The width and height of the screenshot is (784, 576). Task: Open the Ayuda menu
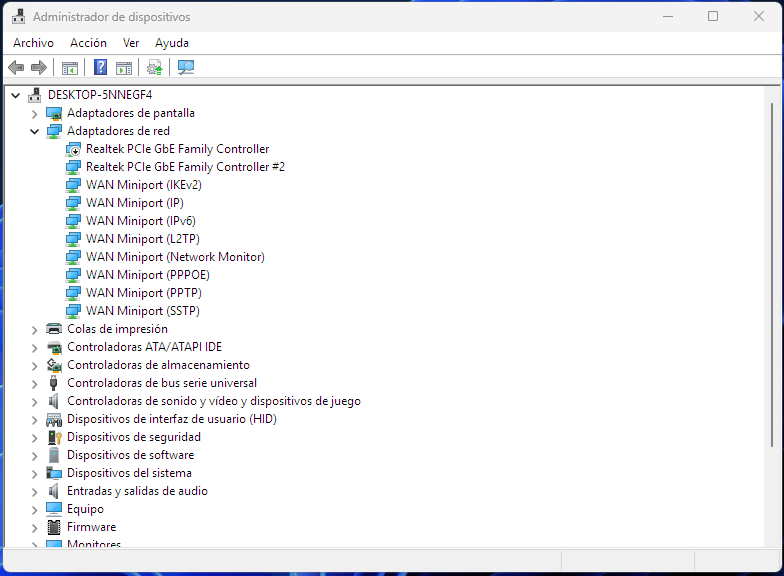tap(172, 43)
